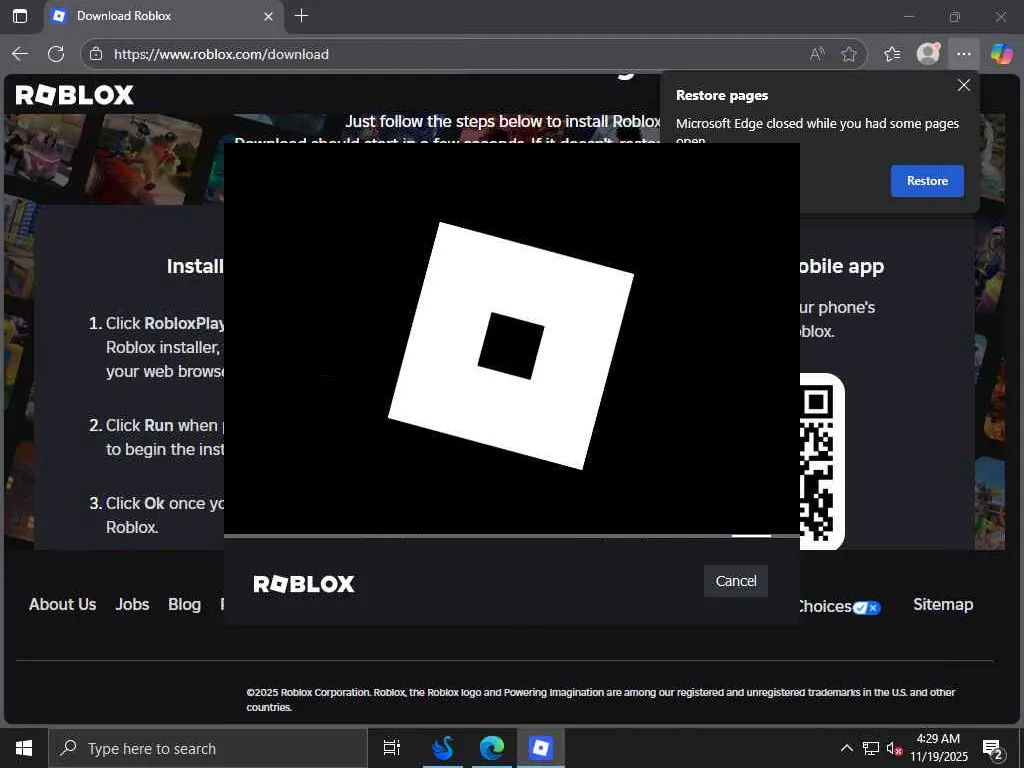Click the Edge back arrow button
The width and height of the screenshot is (1024, 768).
(20, 54)
